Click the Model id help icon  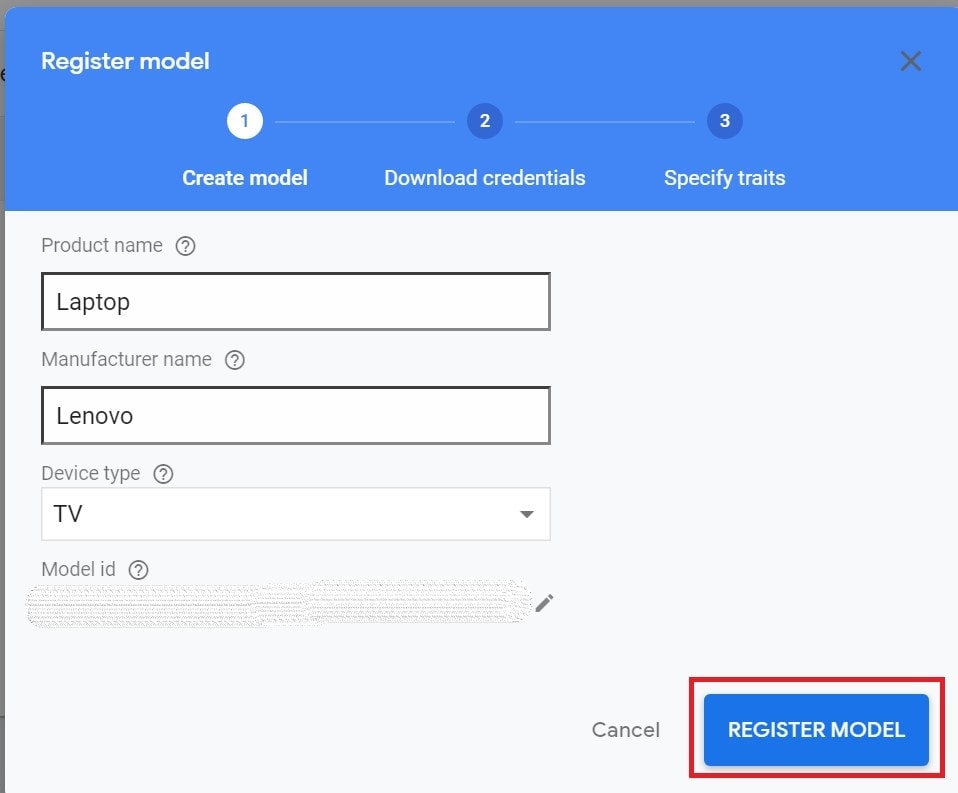139,570
